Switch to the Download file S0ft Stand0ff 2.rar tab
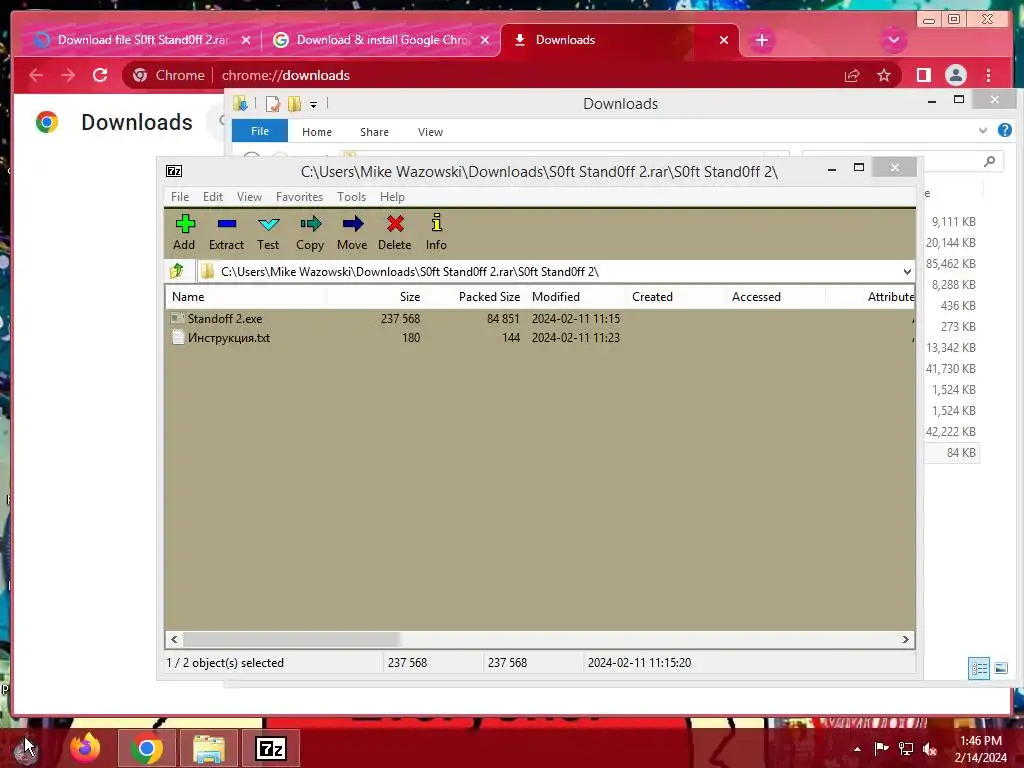The image size is (1024, 768). coord(142,40)
